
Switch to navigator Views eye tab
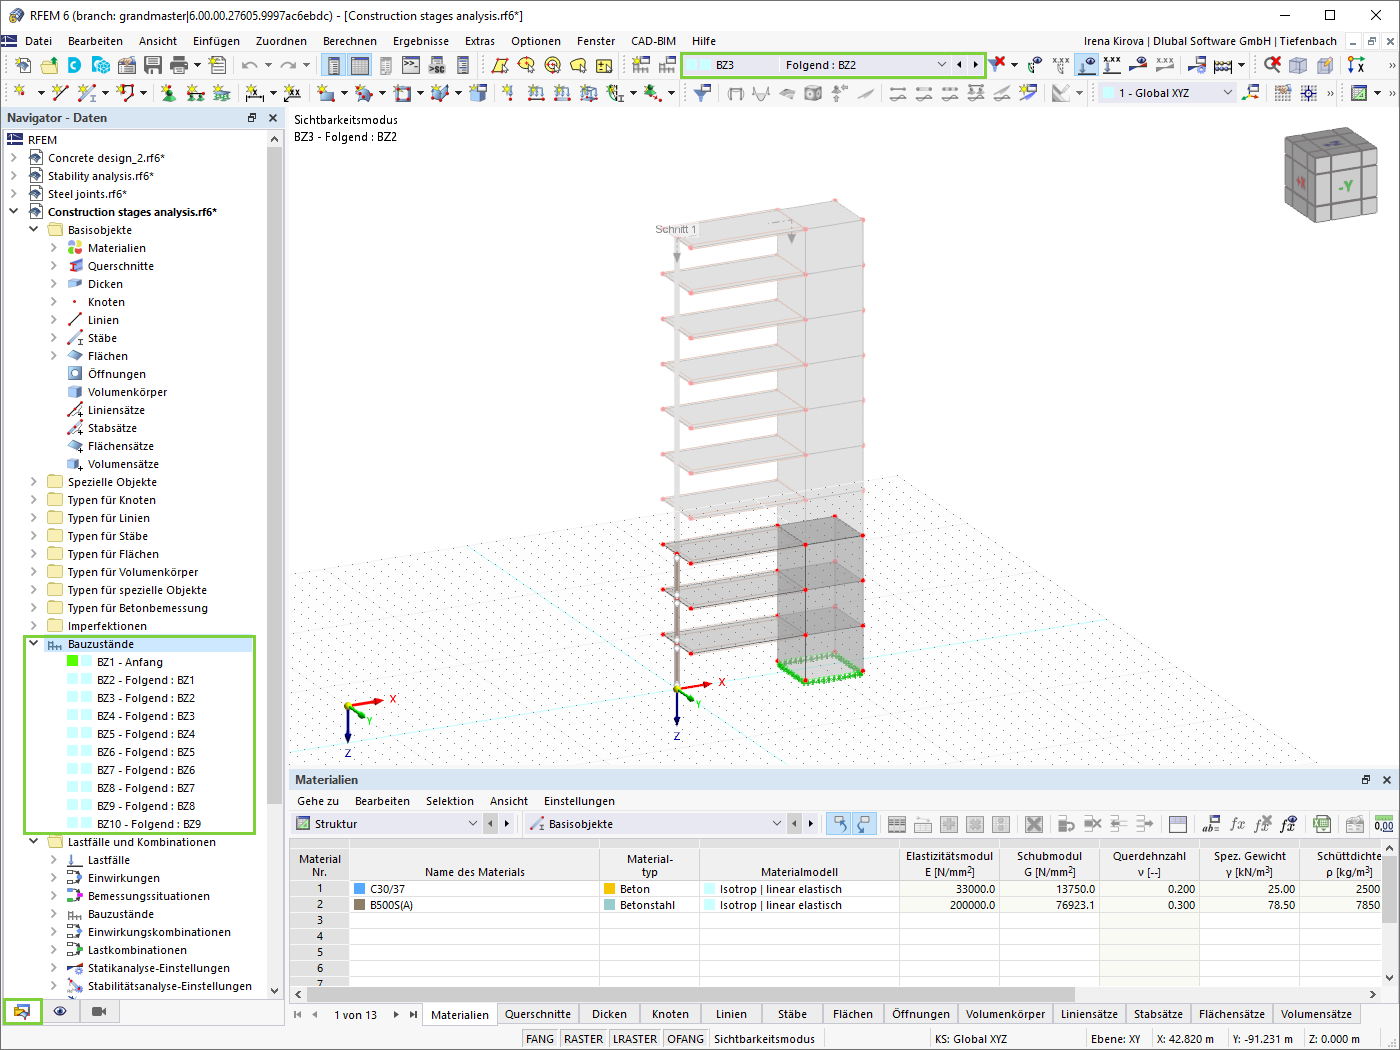(x=60, y=1011)
